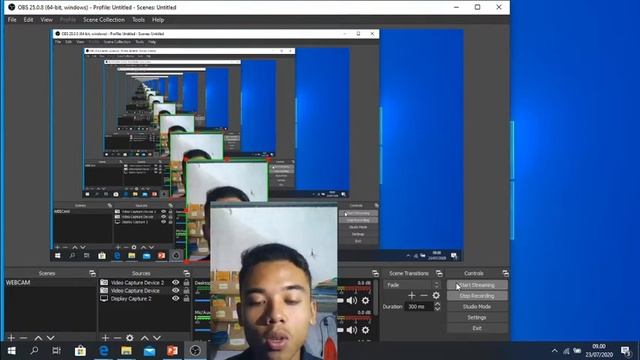
Task: Open File Explorer from taskbar
Action: [x=127, y=351]
